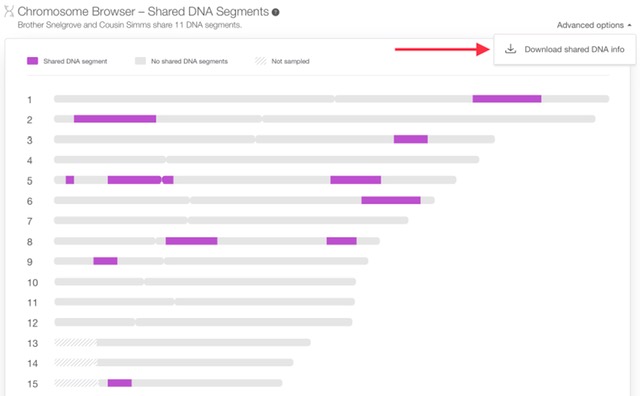Click the purple Shared DNA segment legend swatch
640x396 pixels.
click(32, 61)
